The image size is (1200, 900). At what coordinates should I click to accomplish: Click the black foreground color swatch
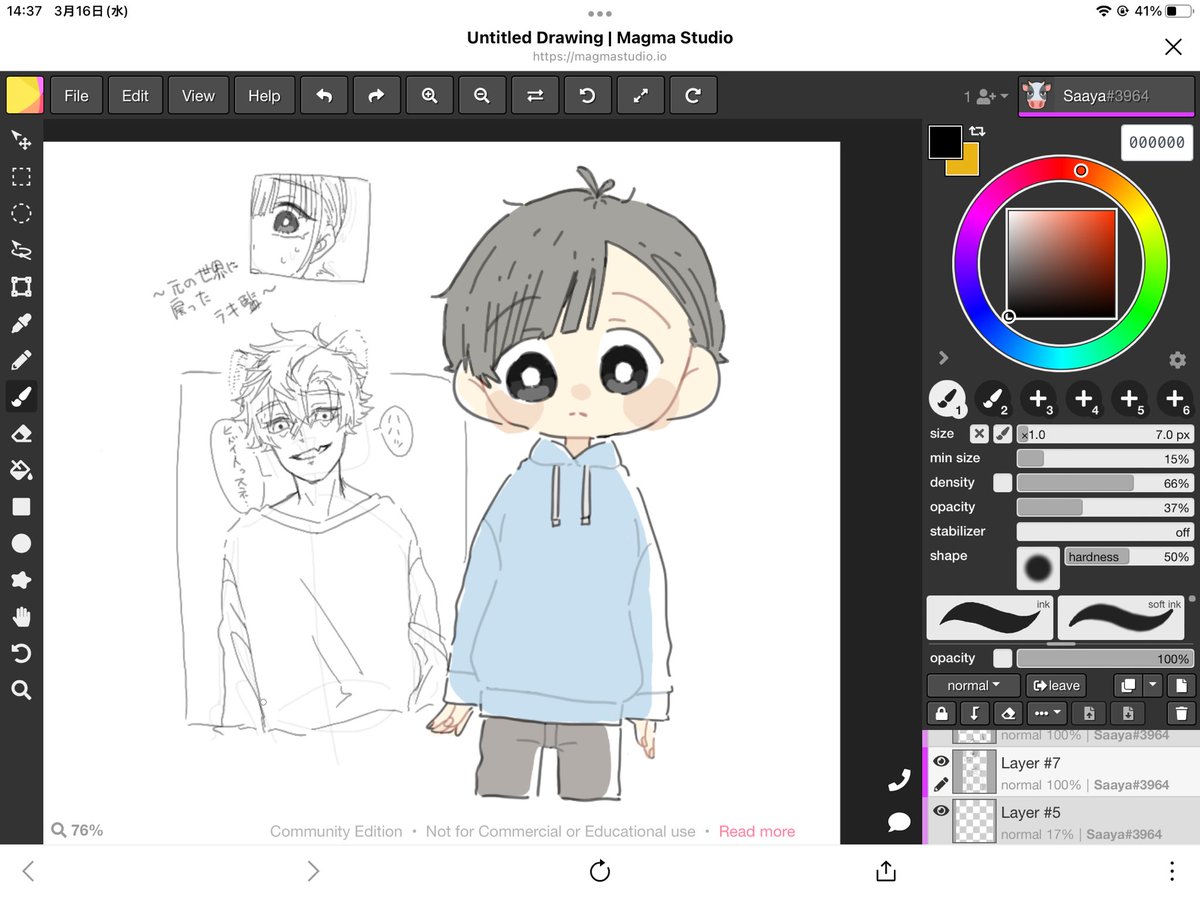pyautogui.click(x=945, y=141)
